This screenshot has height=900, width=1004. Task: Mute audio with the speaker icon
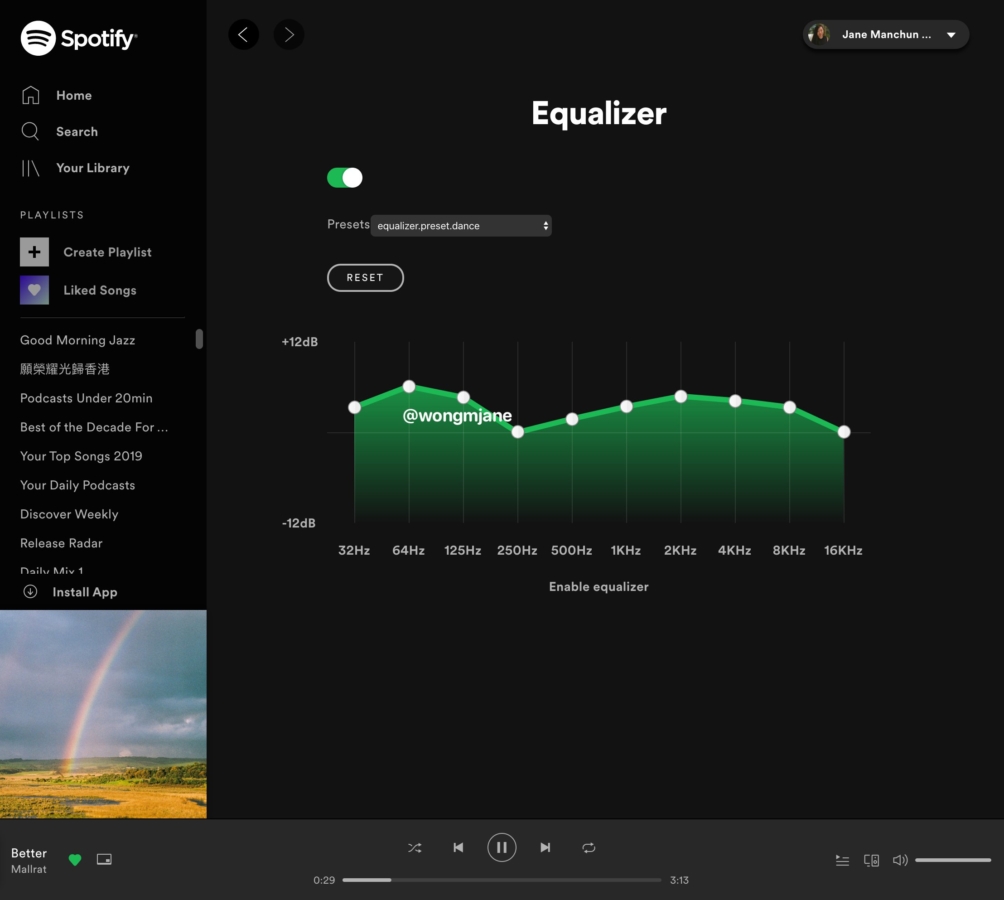tap(899, 860)
